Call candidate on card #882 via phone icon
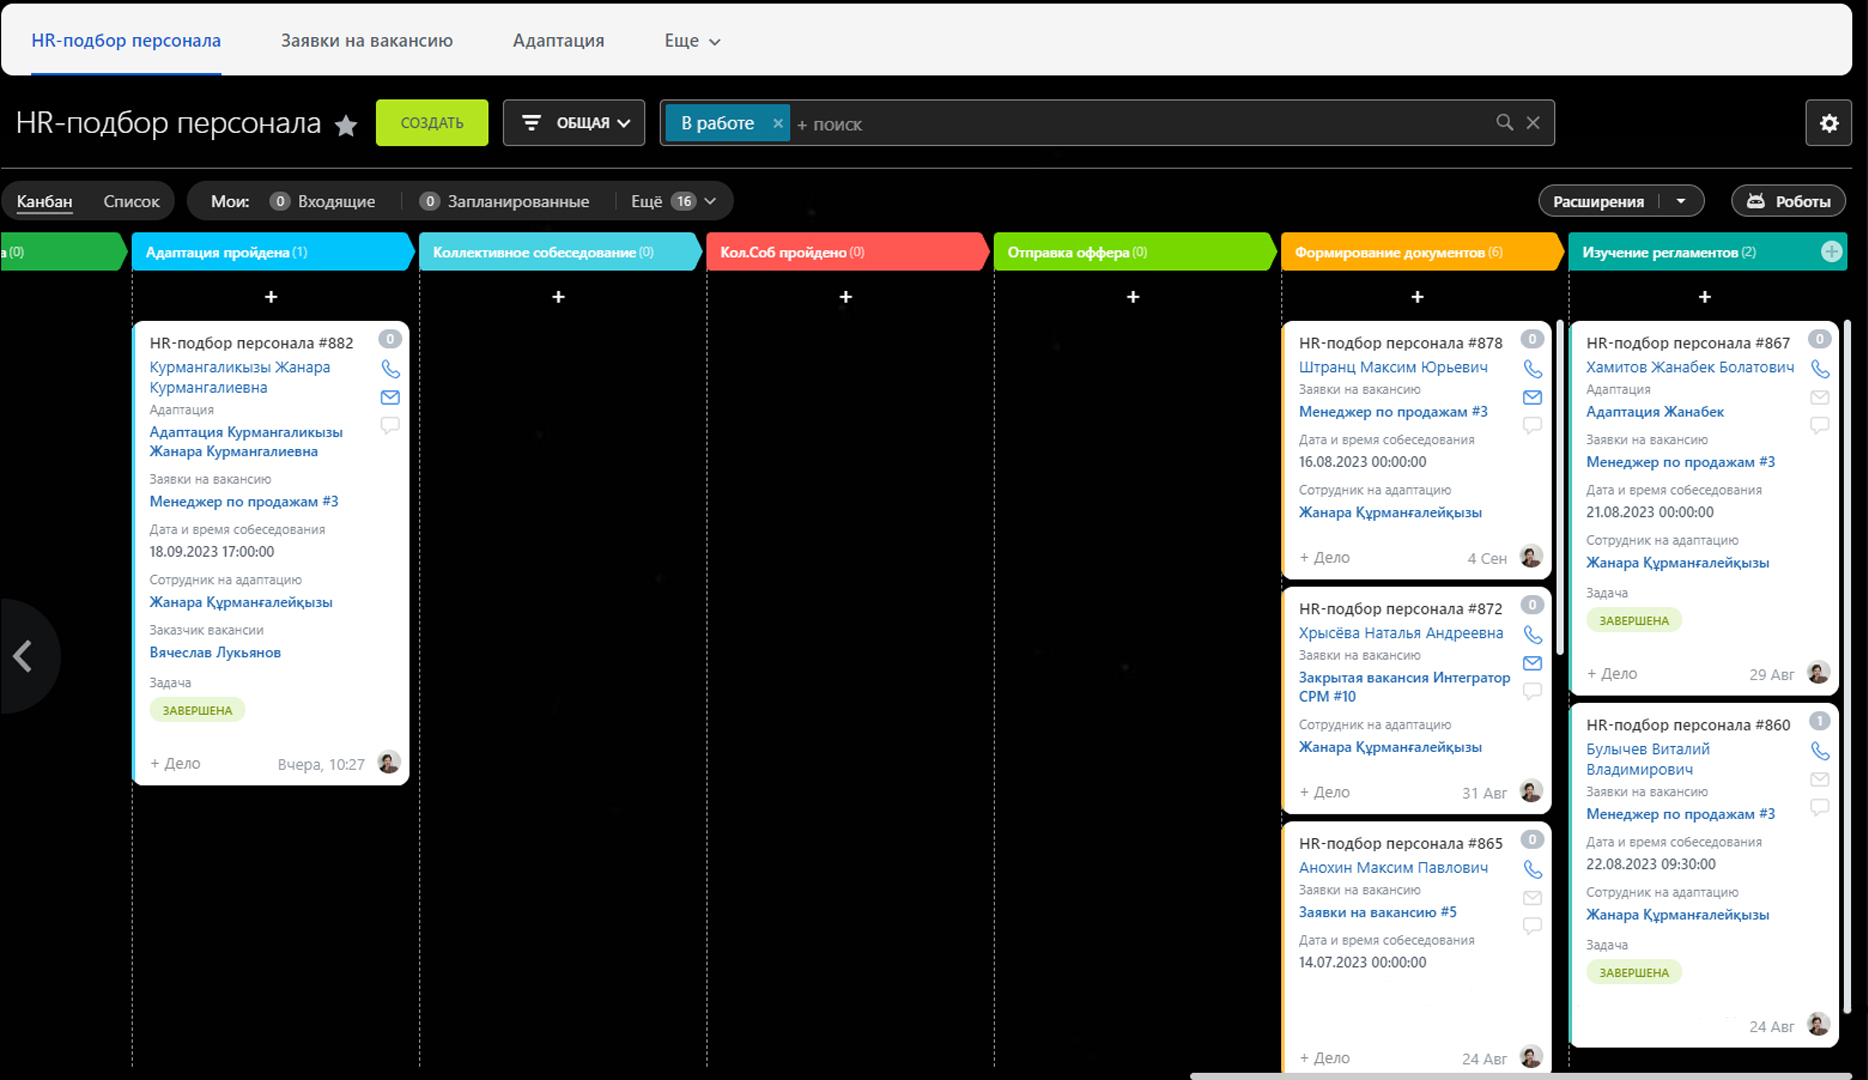 (390, 369)
